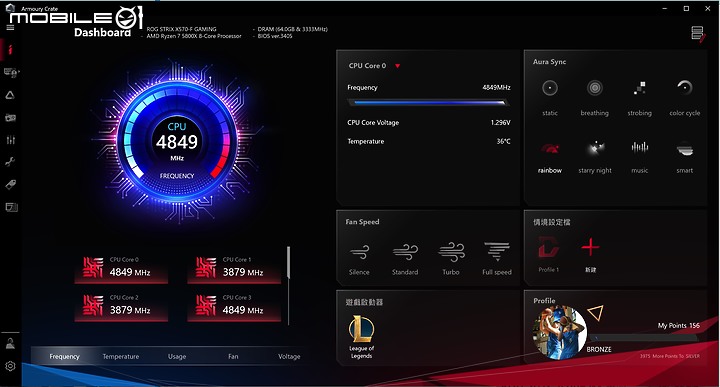This screenshot has height=387, width=720.
Task: Switch to the Frequency tab
Action: pyautogui.click(x=64, y=357)
